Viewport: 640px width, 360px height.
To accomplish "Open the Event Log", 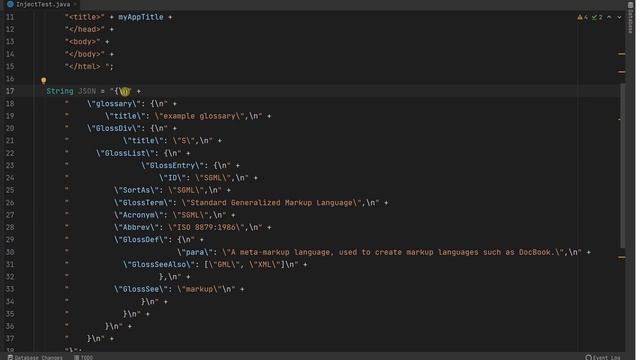I will [x=603, y=358].
